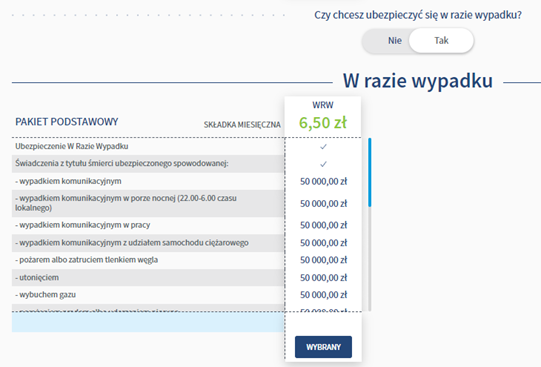
Task: Click the WYBRANY button
Action: click(x=323, y=347)
